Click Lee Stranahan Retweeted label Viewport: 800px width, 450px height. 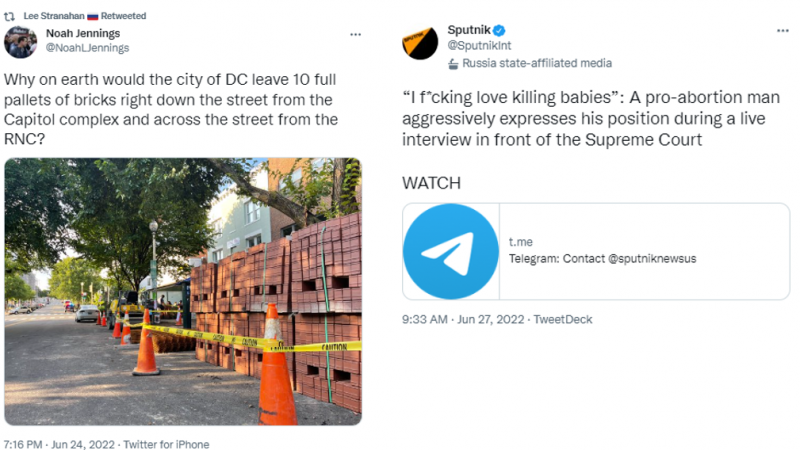point(85,16)
